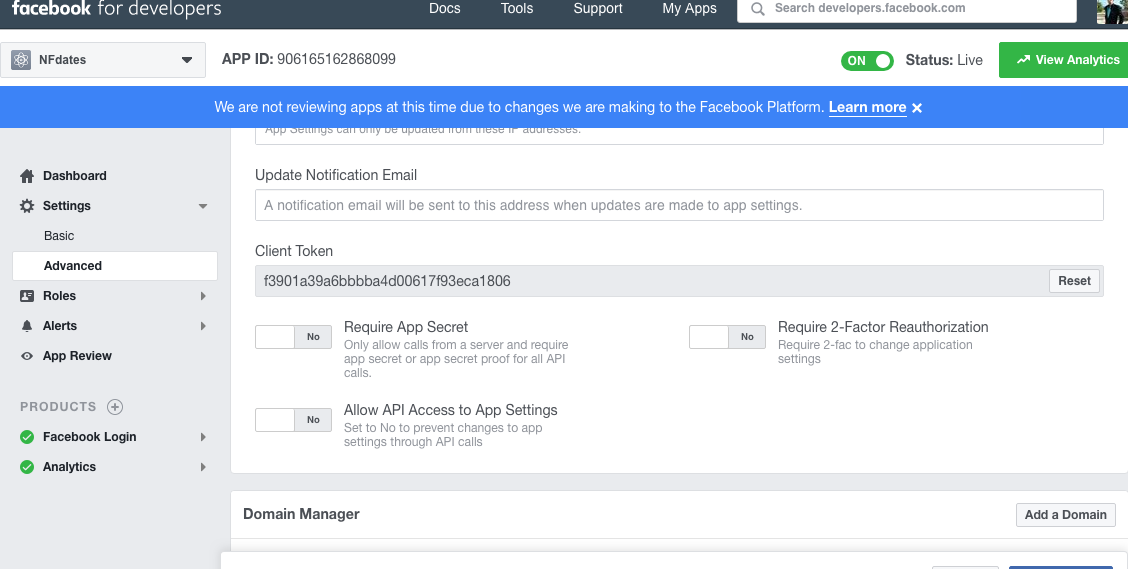The height and width of the screenshot is (569, 1128).
Task: Open the My Apps menu
Action: (x=689, y=9)
